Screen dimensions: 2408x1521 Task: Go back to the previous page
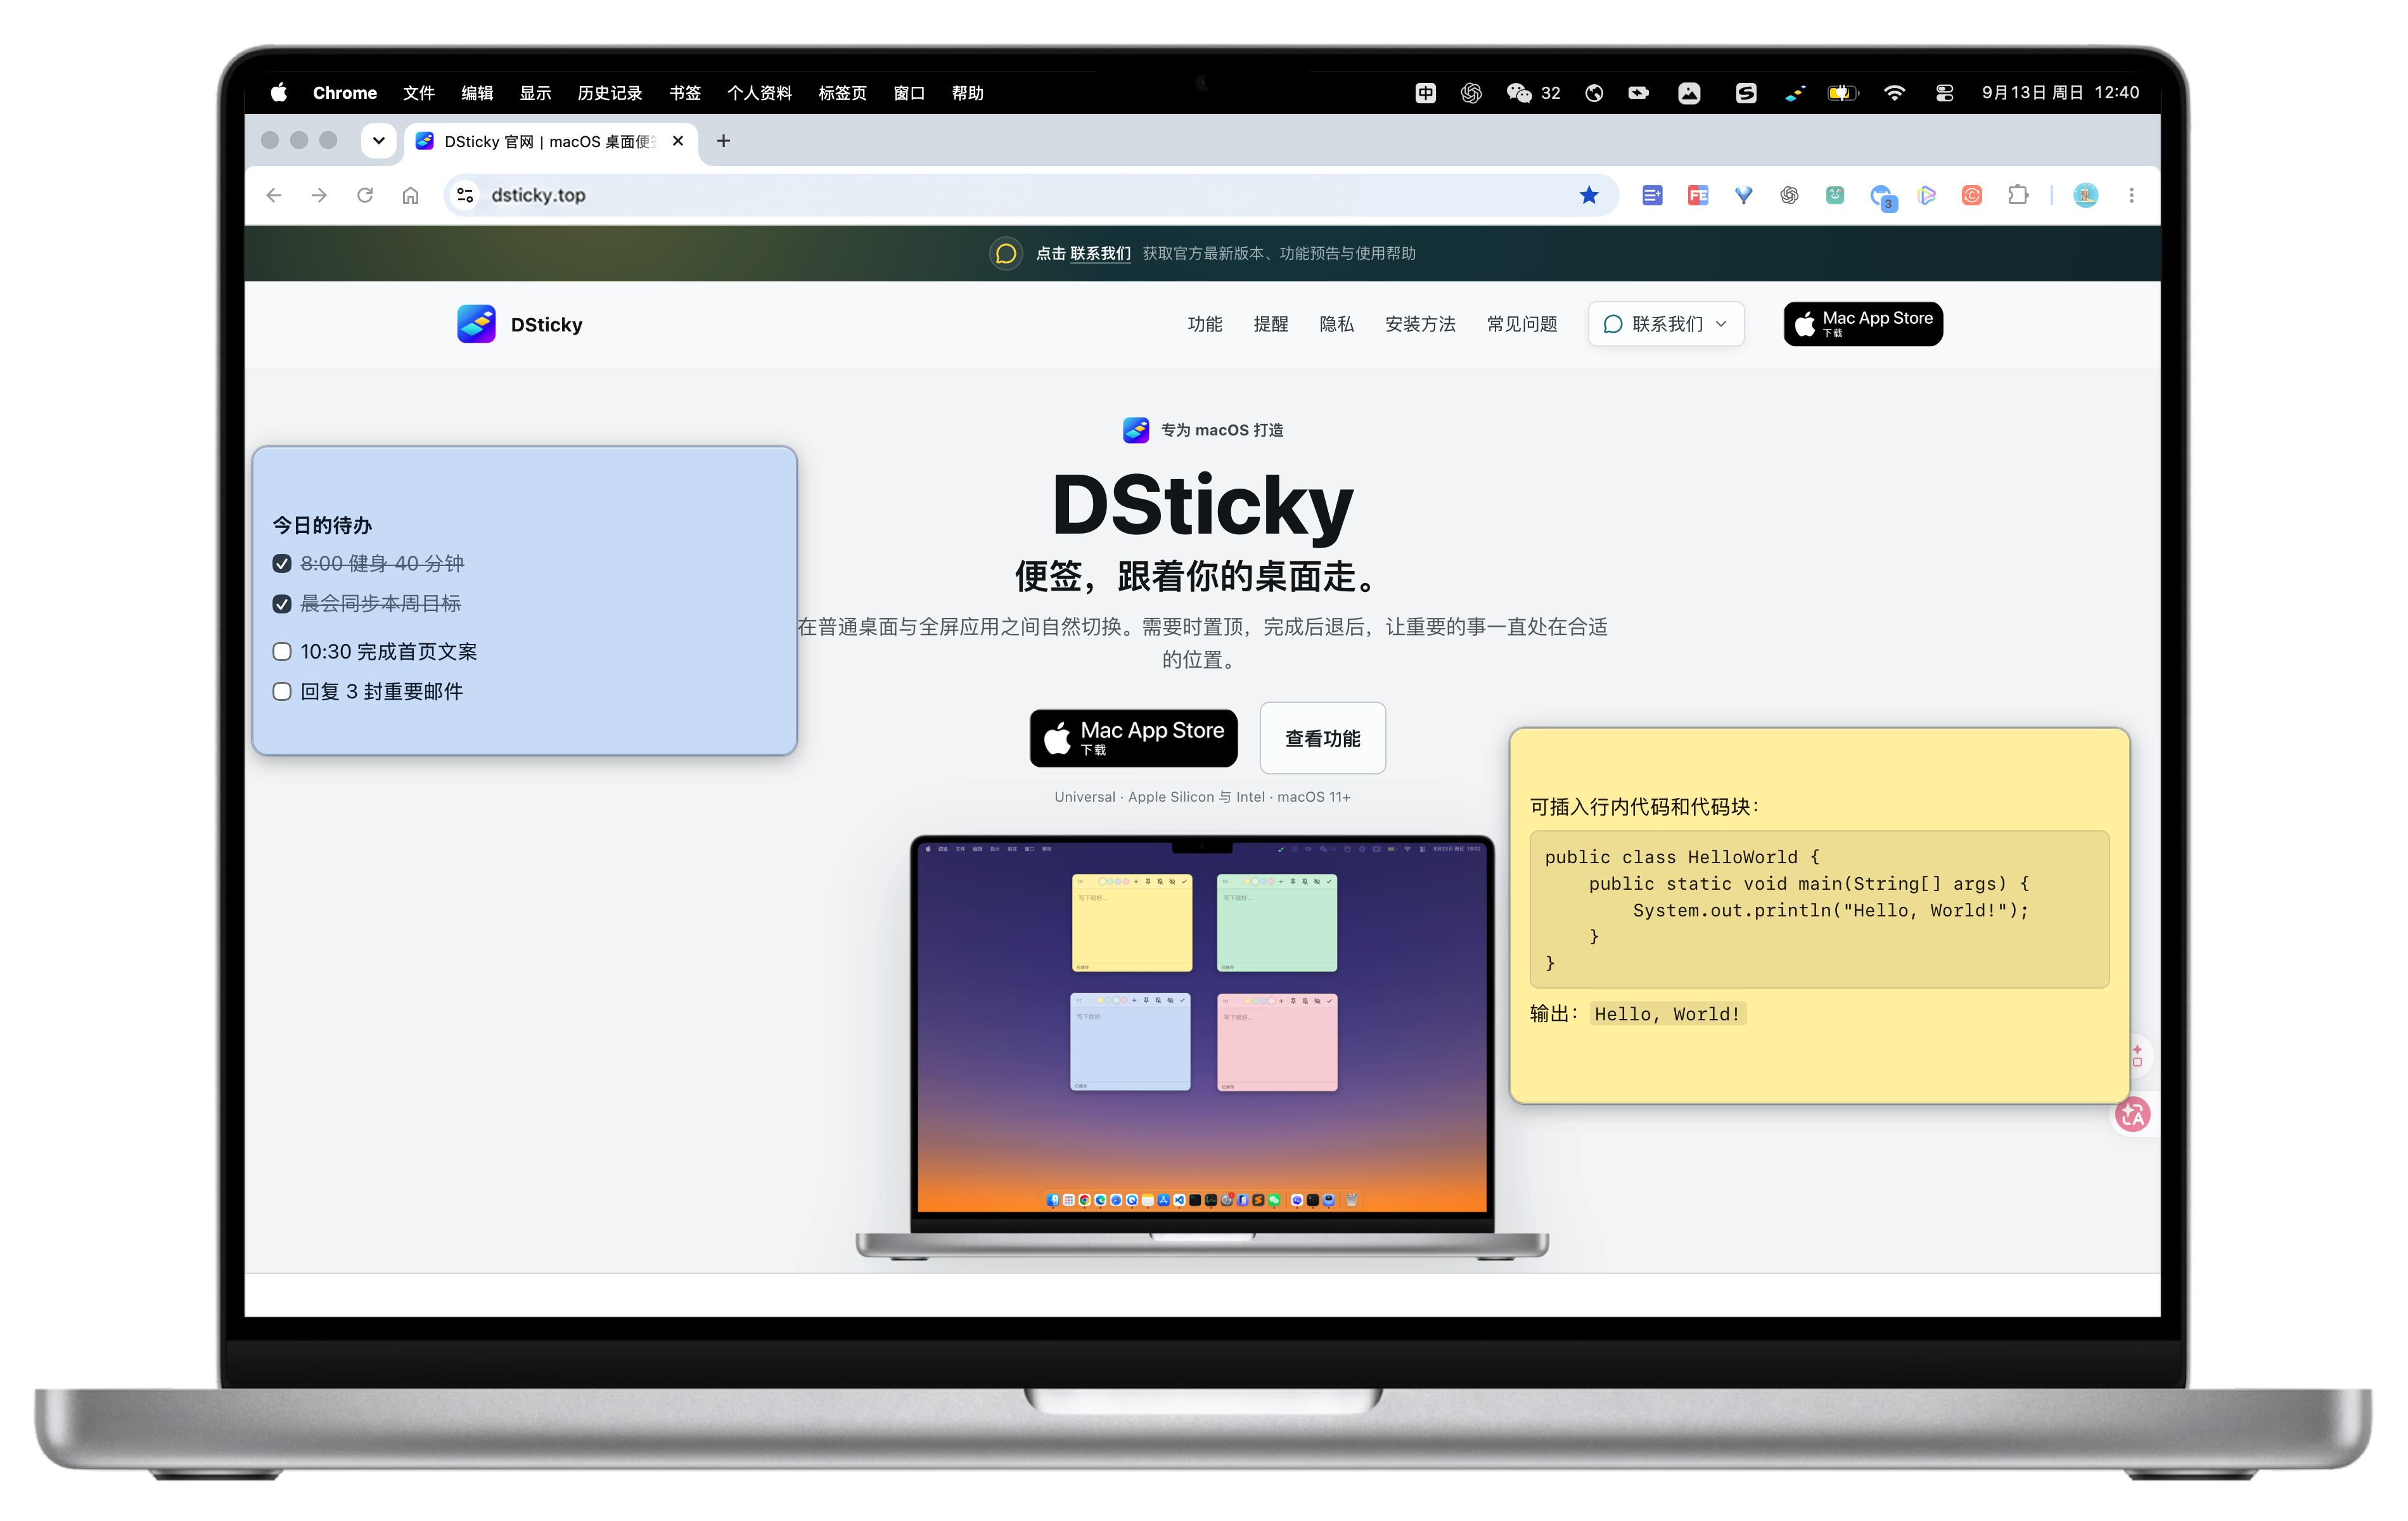point(274,195)
